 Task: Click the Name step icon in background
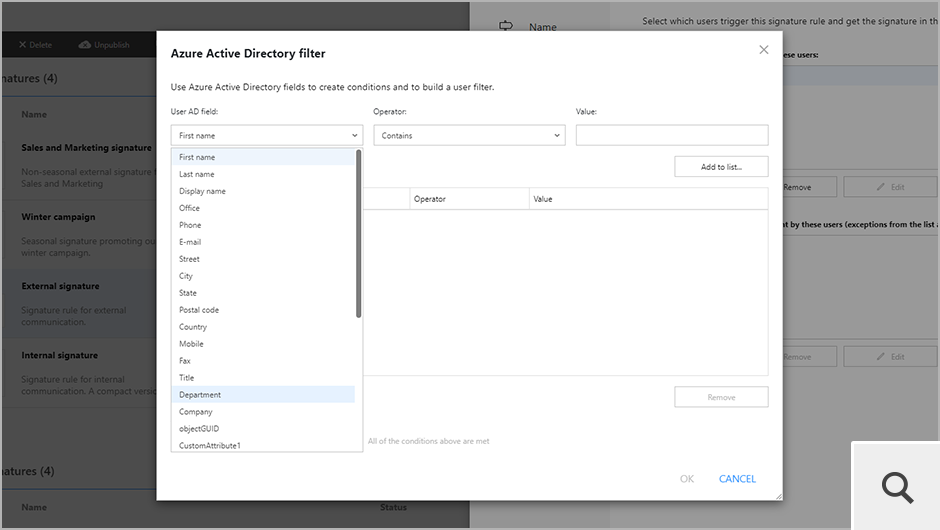pos(506,26)
